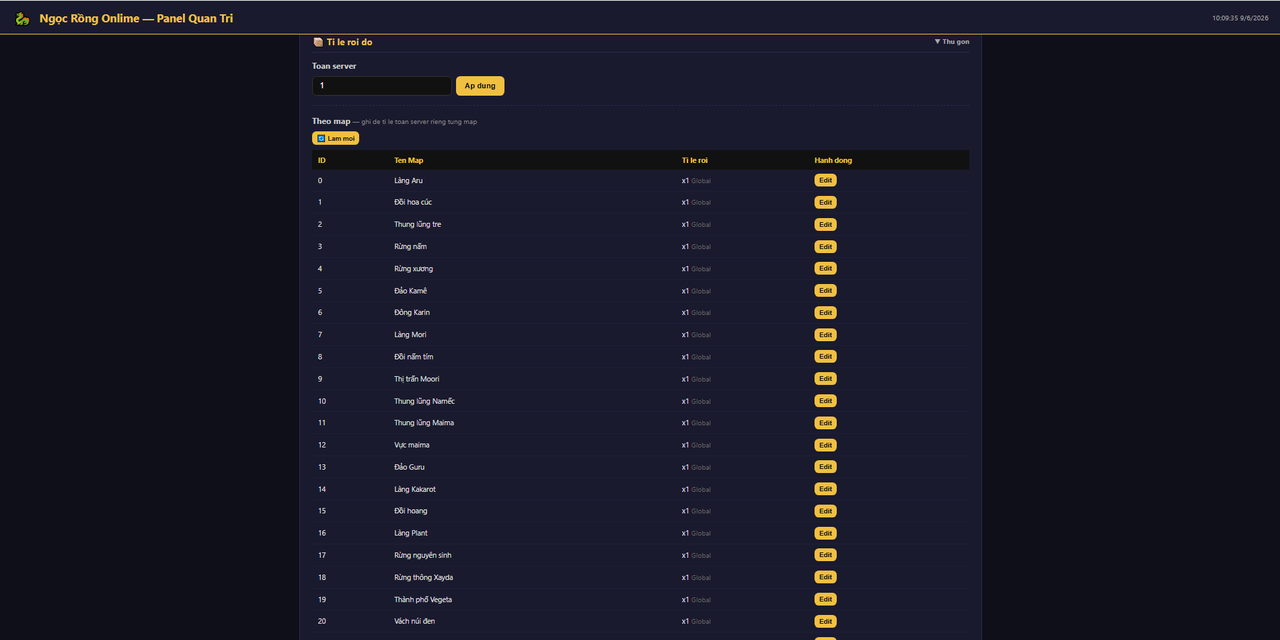The height and width of the screenshot is (640, 1280).
Task: Refresh map list with Lam moi button
Action: 335,138
